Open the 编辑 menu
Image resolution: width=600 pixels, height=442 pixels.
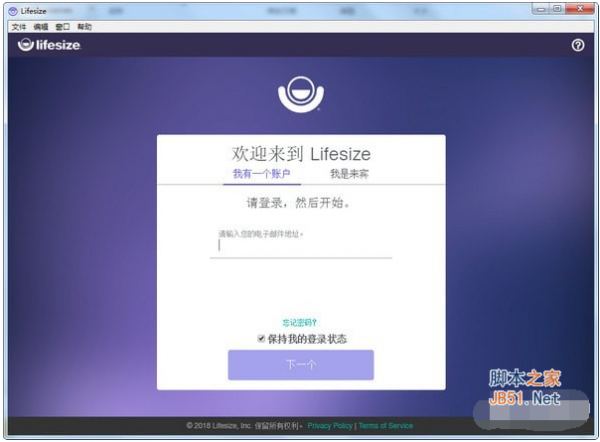[41, 27]
